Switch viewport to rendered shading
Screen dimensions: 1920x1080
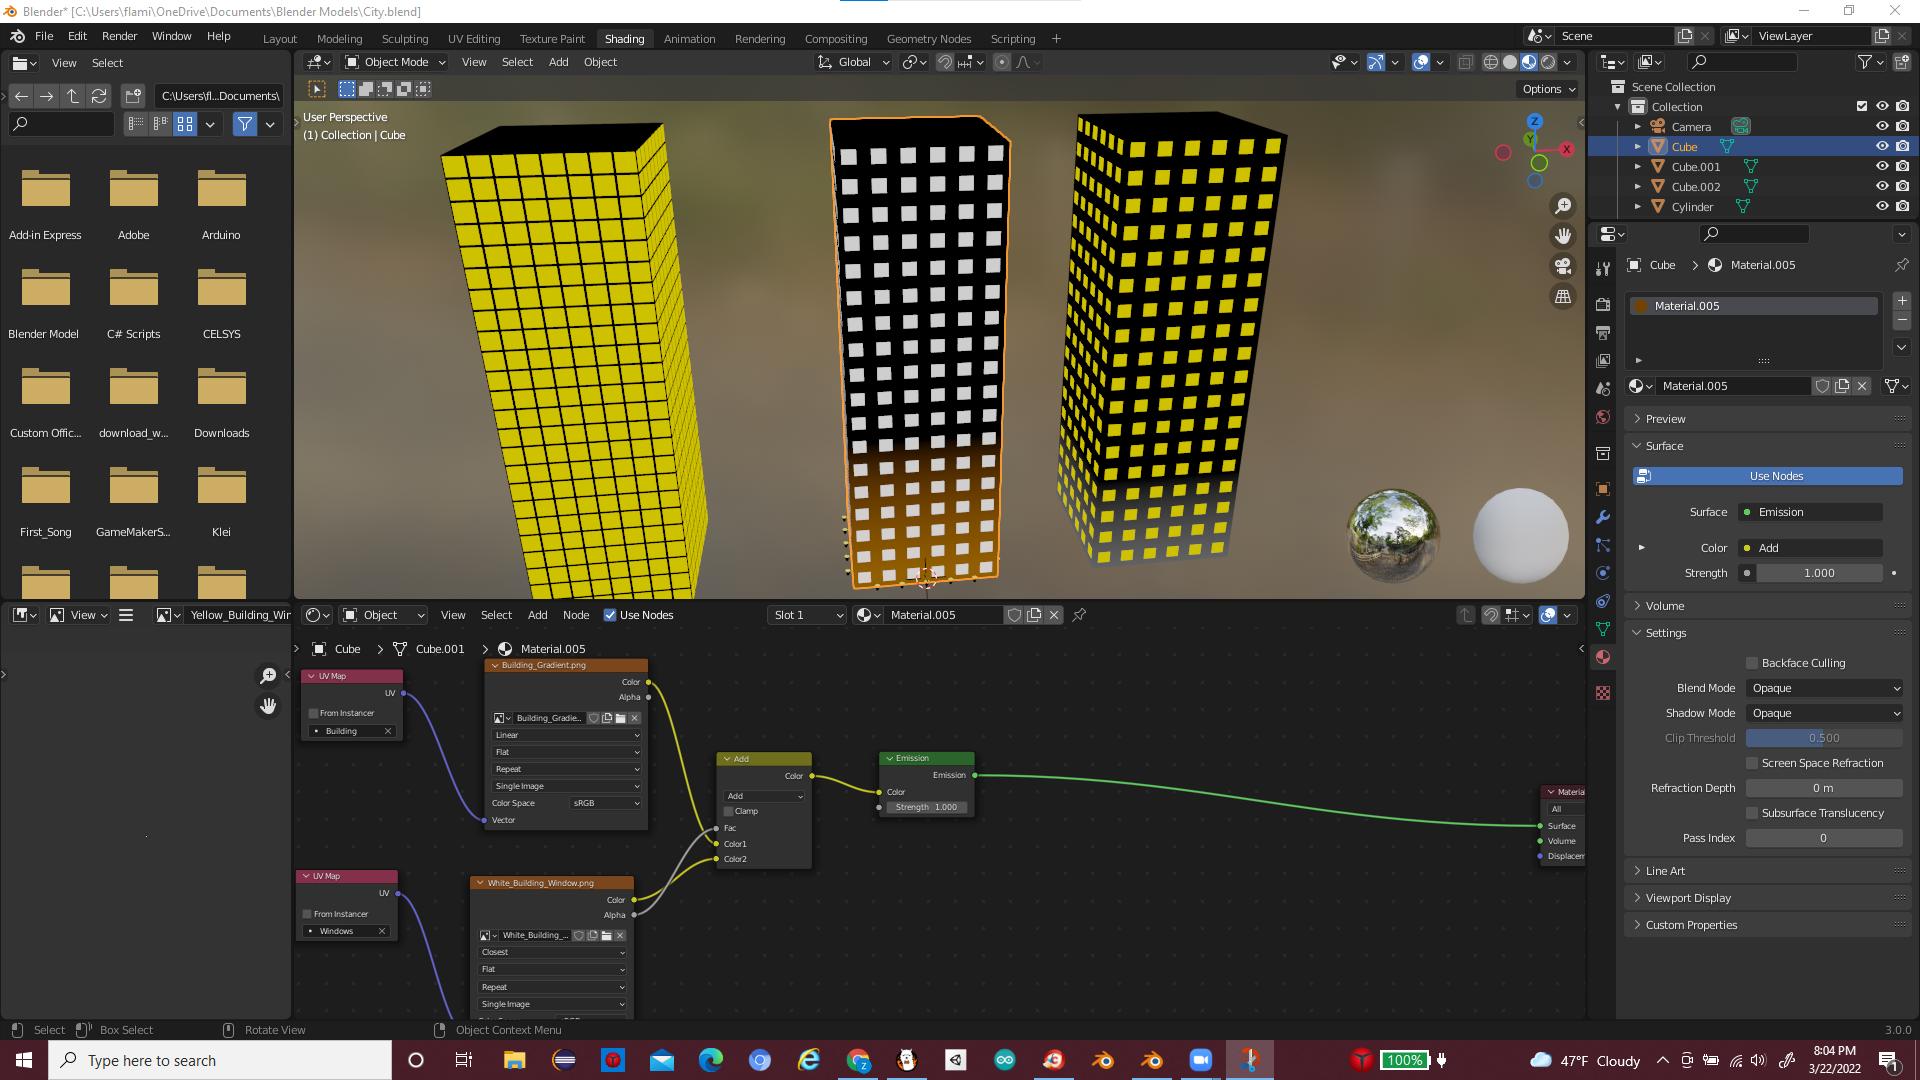click(1548, 62)
